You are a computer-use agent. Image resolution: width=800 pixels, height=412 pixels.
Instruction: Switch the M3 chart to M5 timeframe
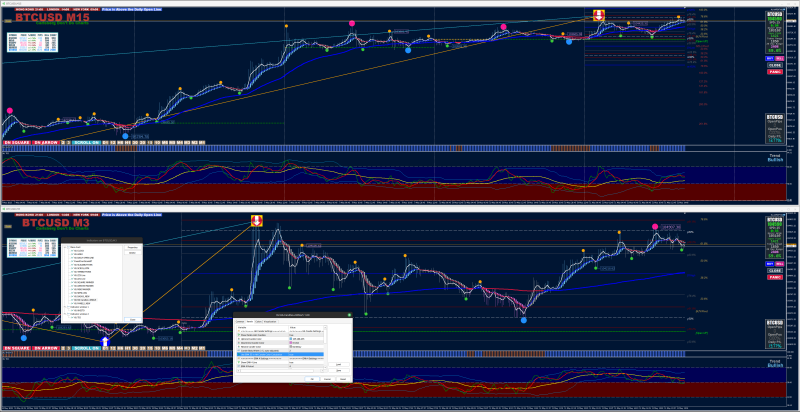pos(171,349)
